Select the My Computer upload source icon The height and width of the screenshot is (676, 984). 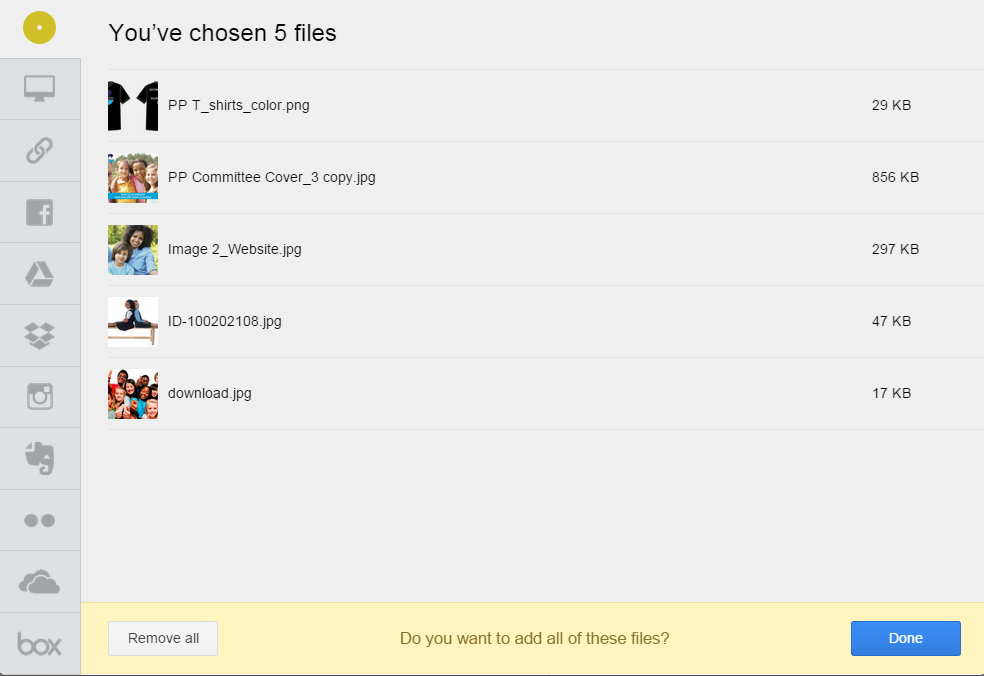point(40,89)
